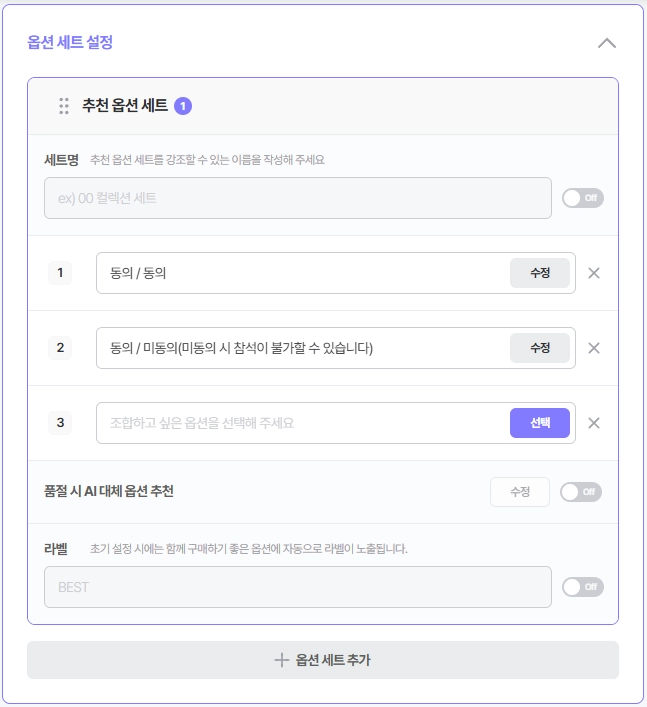Remove empty option row 3 via X

pos(594,423)
